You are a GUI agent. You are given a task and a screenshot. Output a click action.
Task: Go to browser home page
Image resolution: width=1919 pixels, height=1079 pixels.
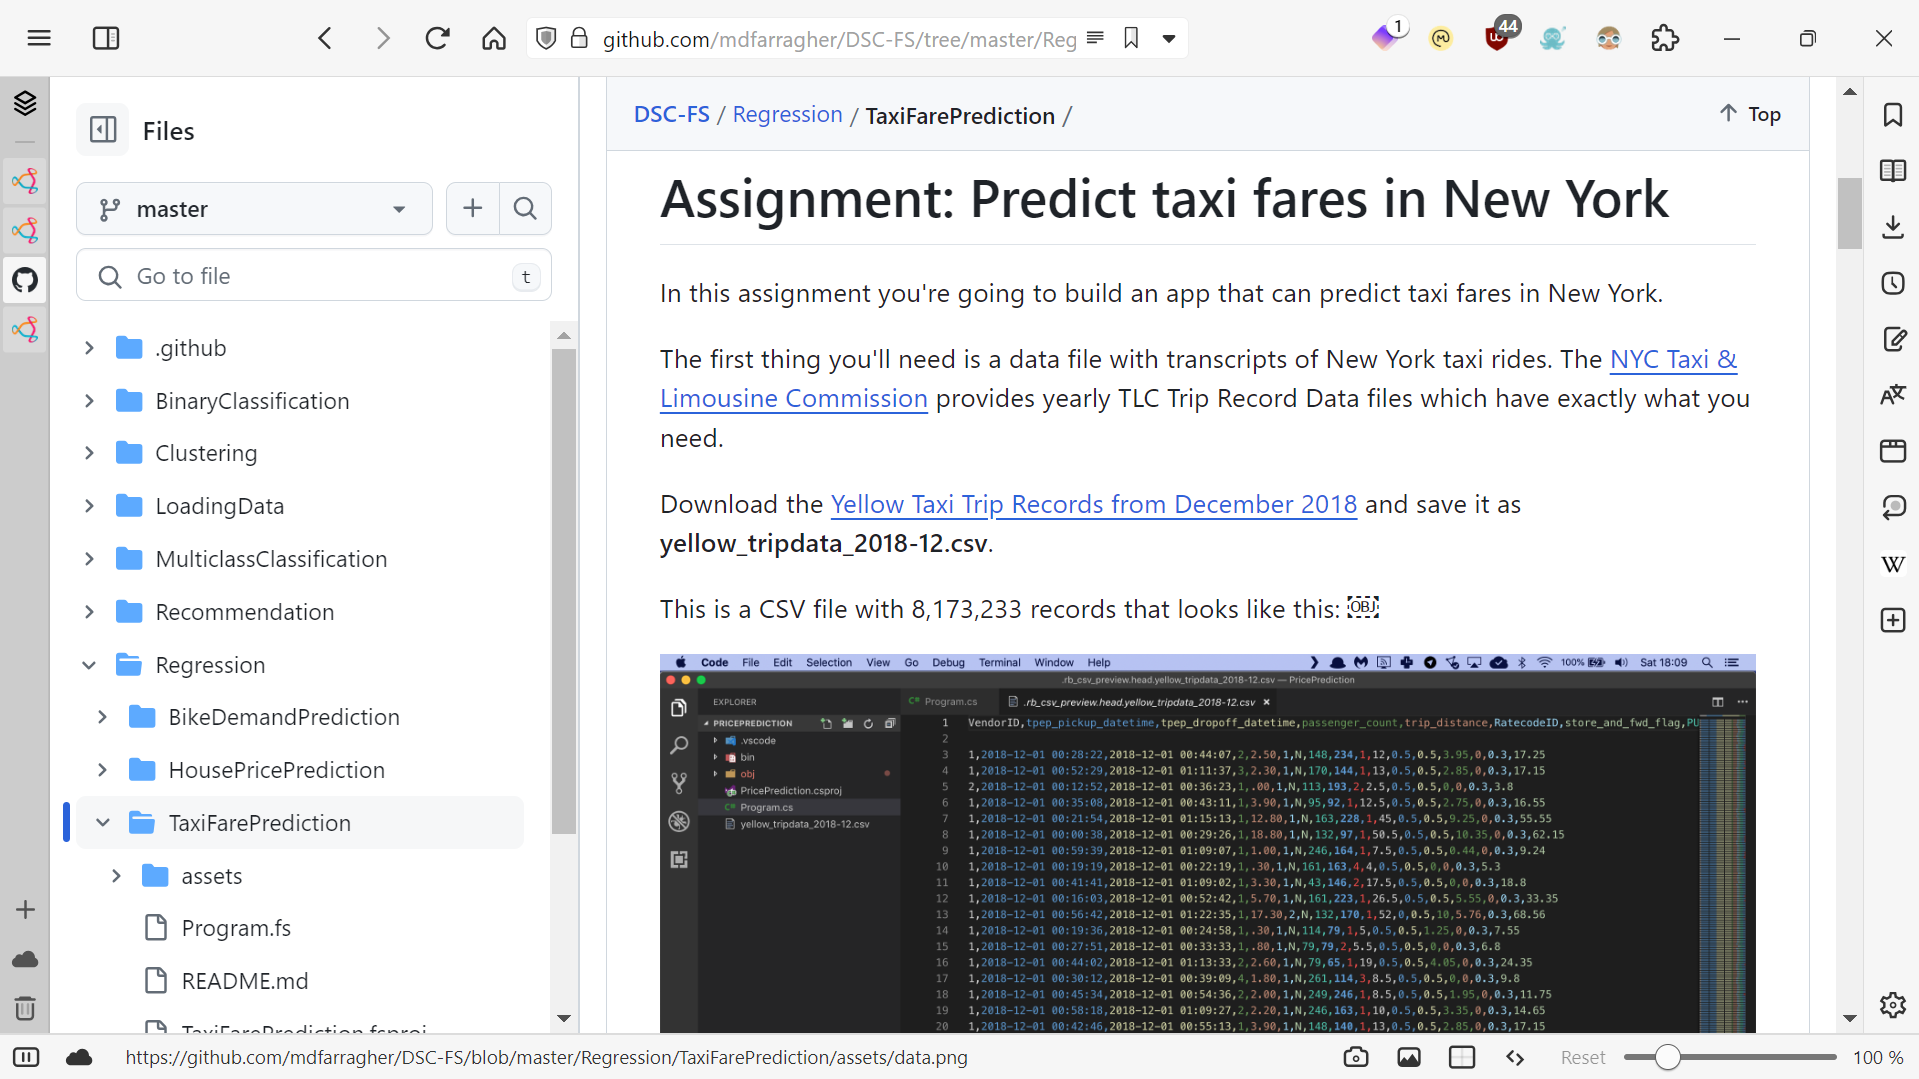(494, 39)
